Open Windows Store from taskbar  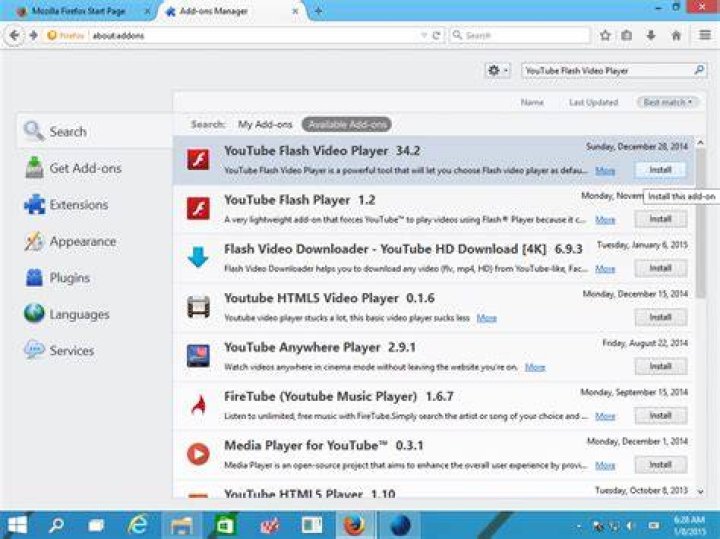coord(225,525)
